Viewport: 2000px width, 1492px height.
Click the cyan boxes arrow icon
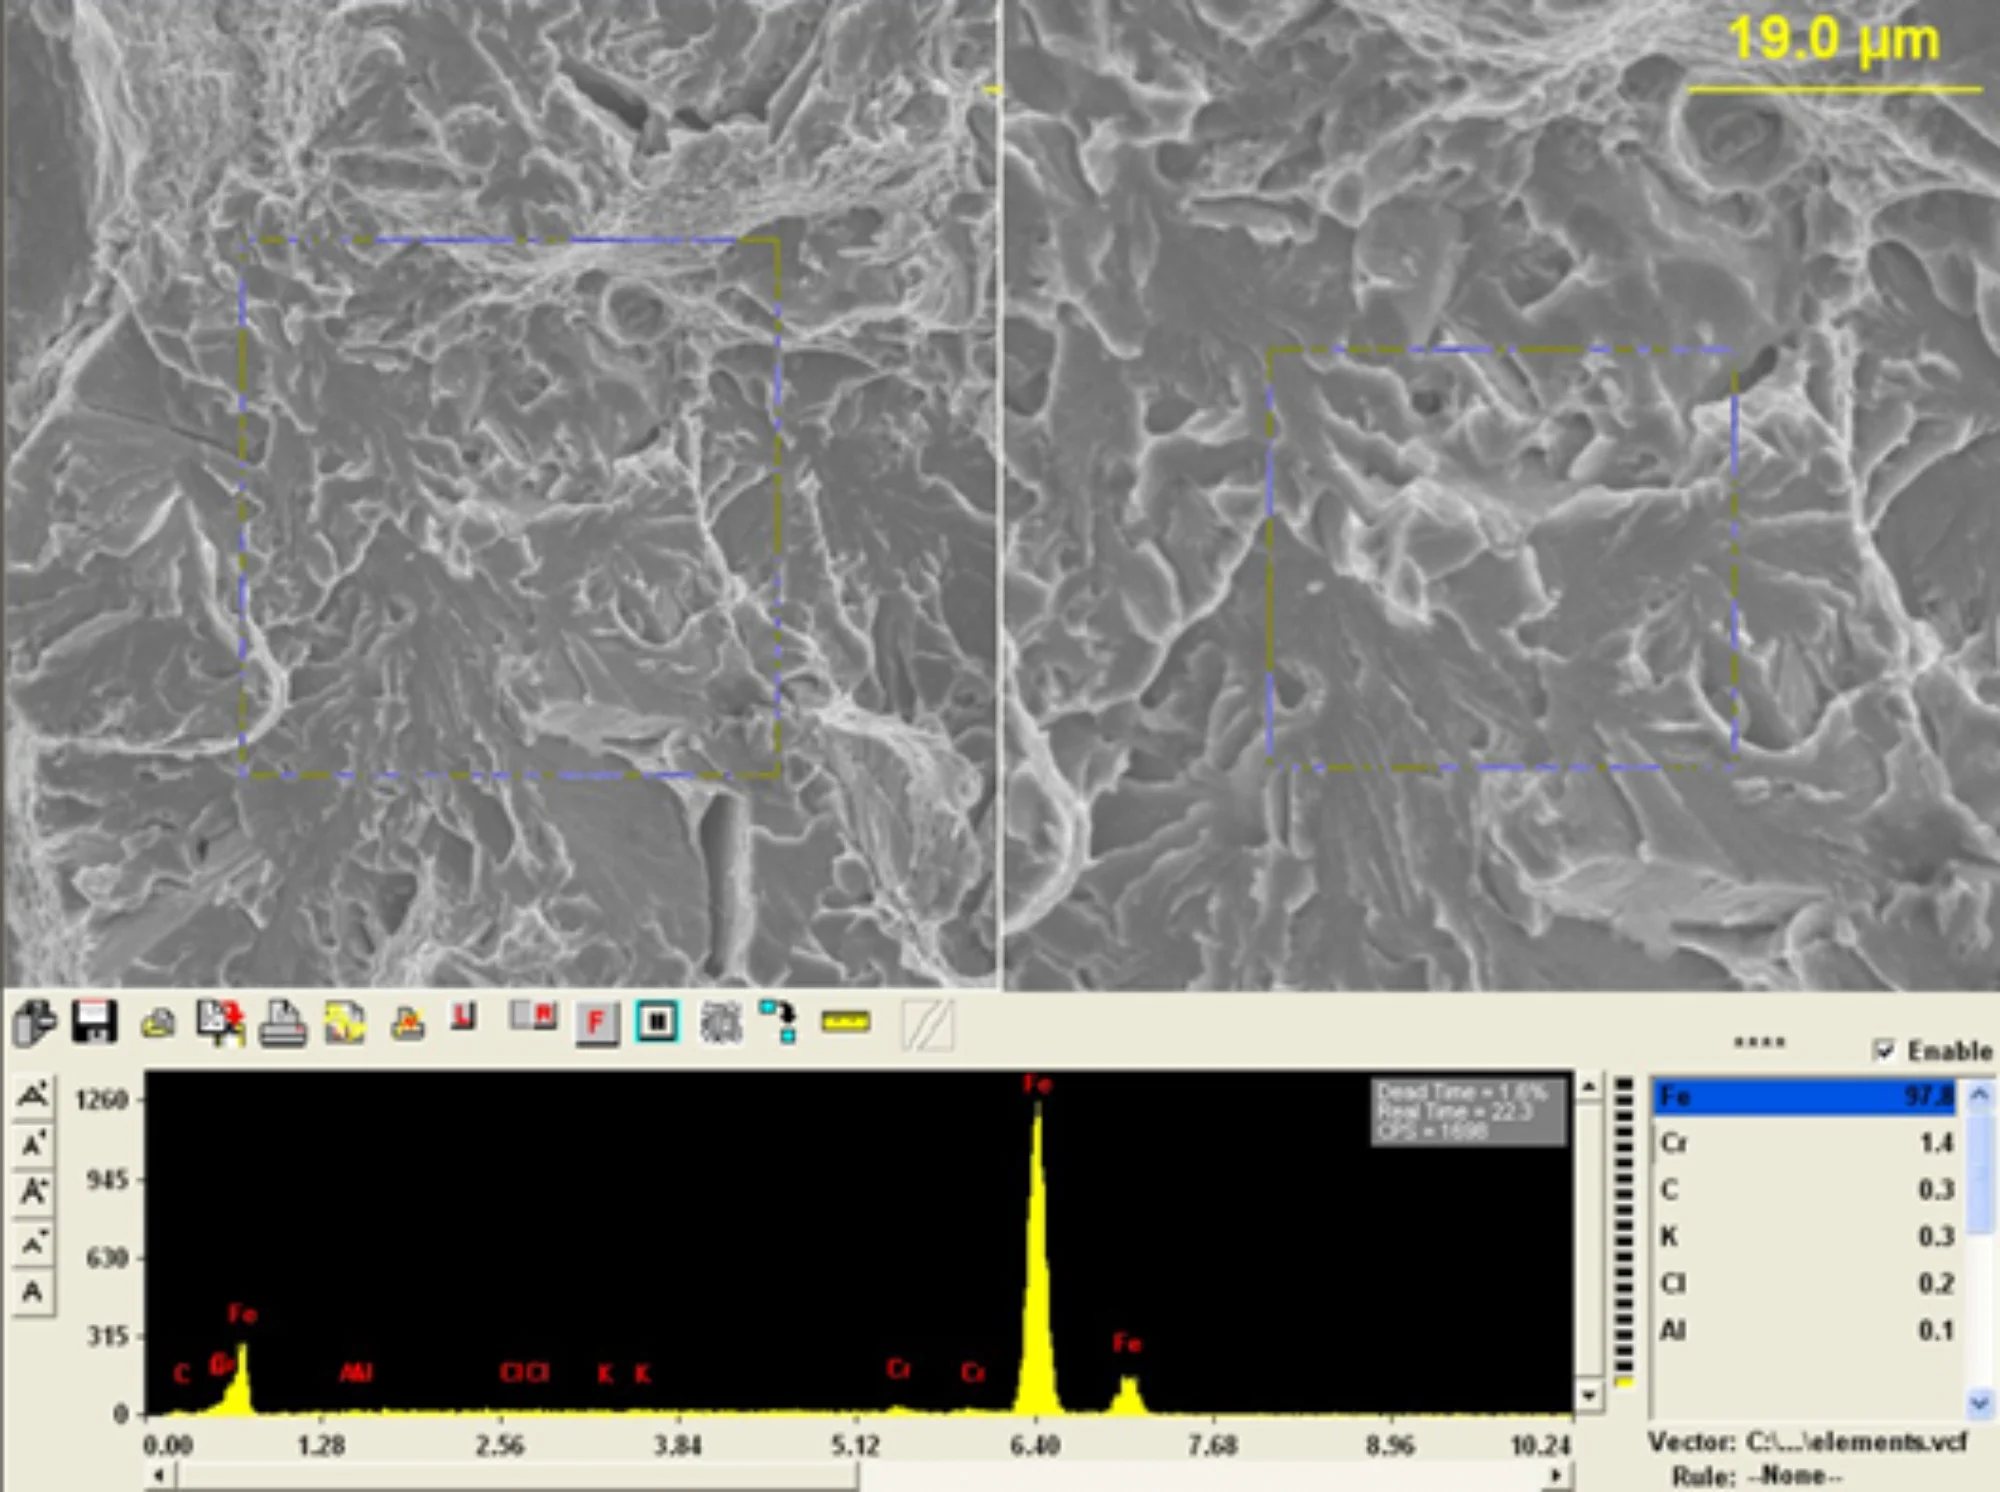(x=780, y=1022)
